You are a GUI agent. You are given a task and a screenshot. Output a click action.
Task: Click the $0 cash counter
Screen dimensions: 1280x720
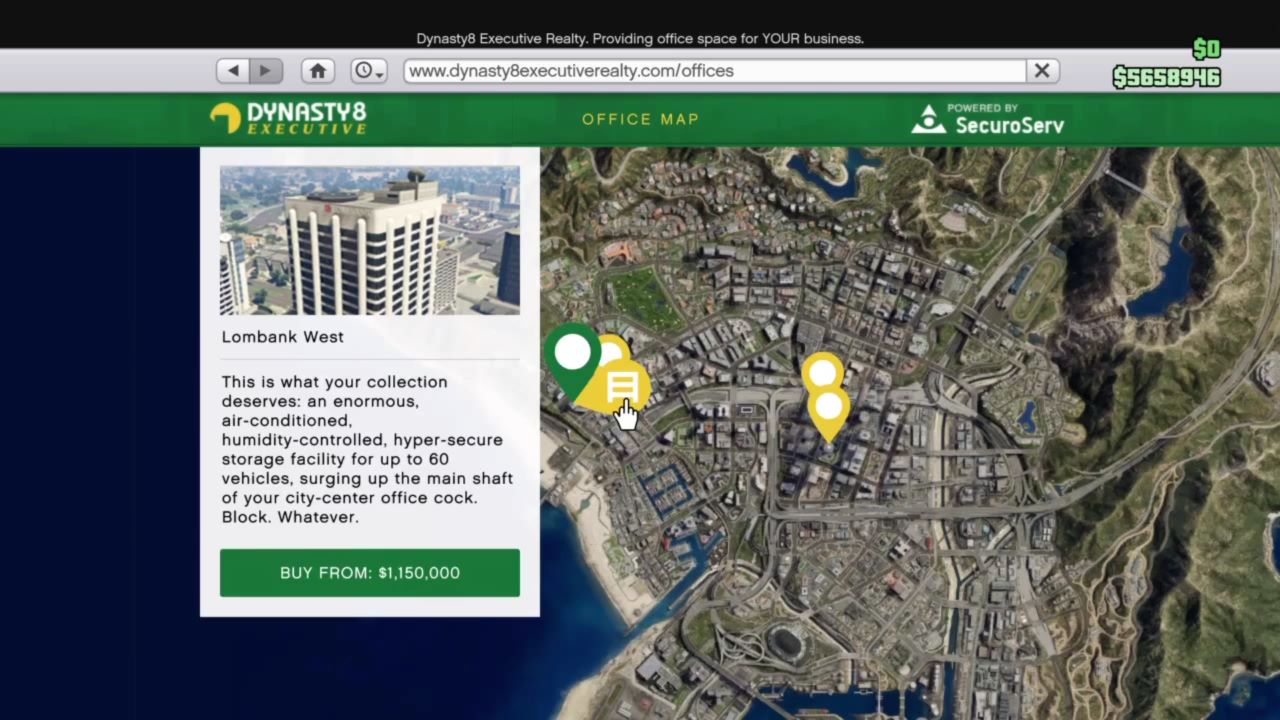1205,47
